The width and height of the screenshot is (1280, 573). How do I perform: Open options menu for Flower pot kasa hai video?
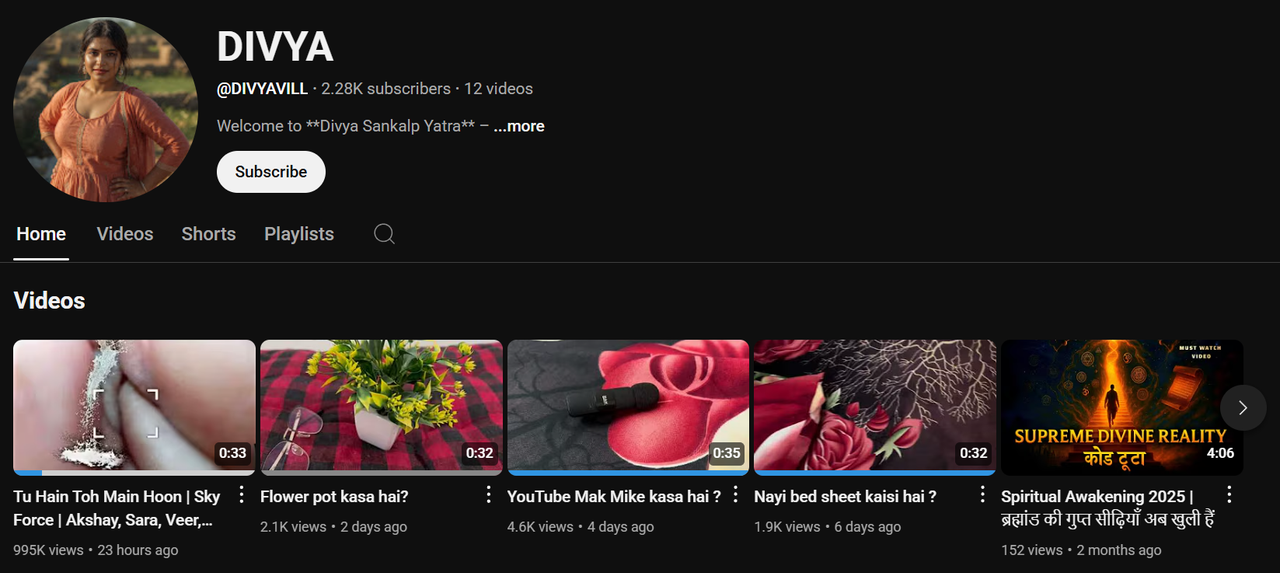coord(488,495)
